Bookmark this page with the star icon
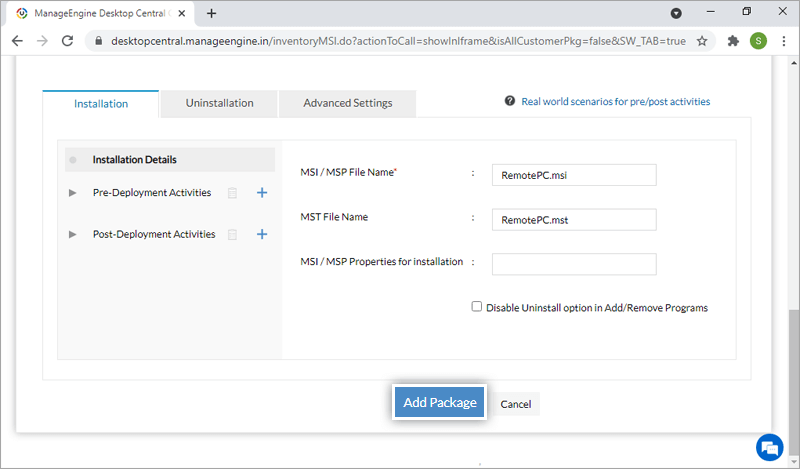 point(702,41)
